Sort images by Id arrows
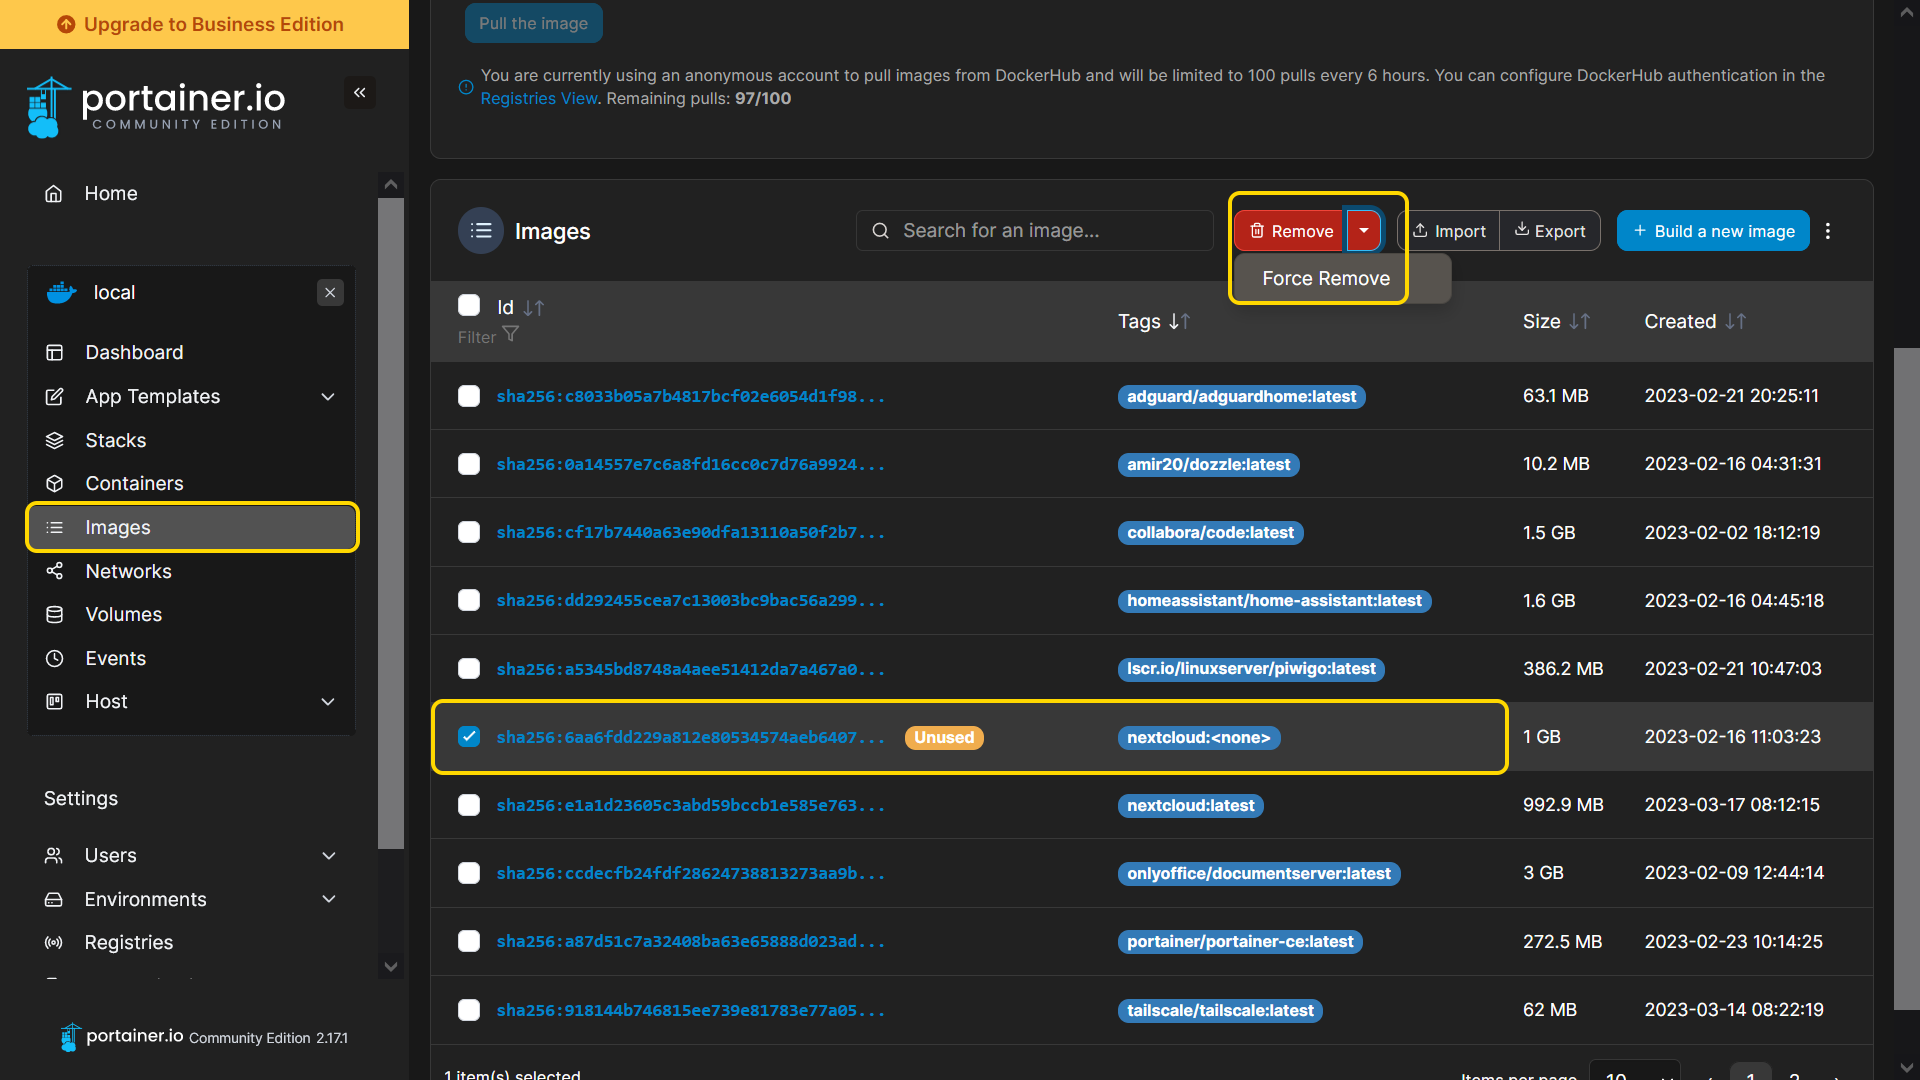Viewport: 1920px width, 1080px height. [534, 308]
